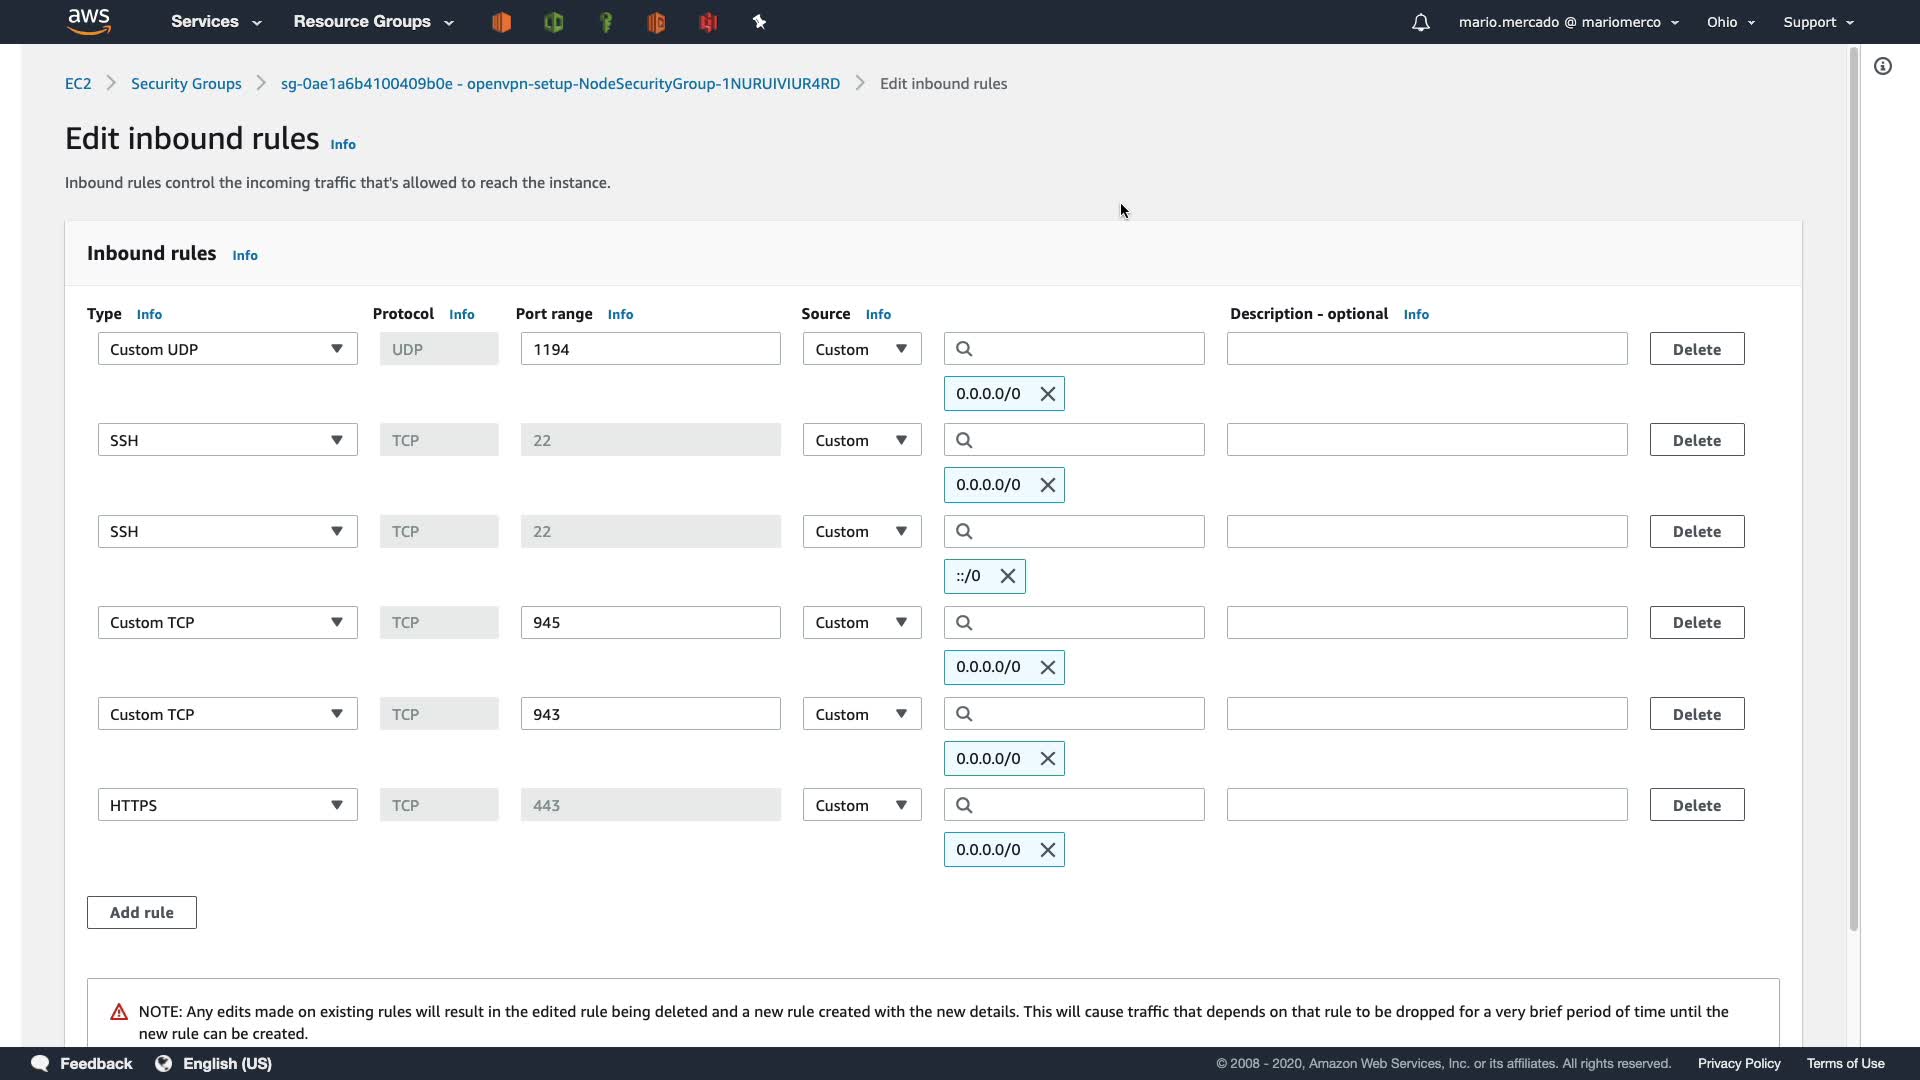
Task: Click the info circle icon at right edge
Action: coord(1883,66)
